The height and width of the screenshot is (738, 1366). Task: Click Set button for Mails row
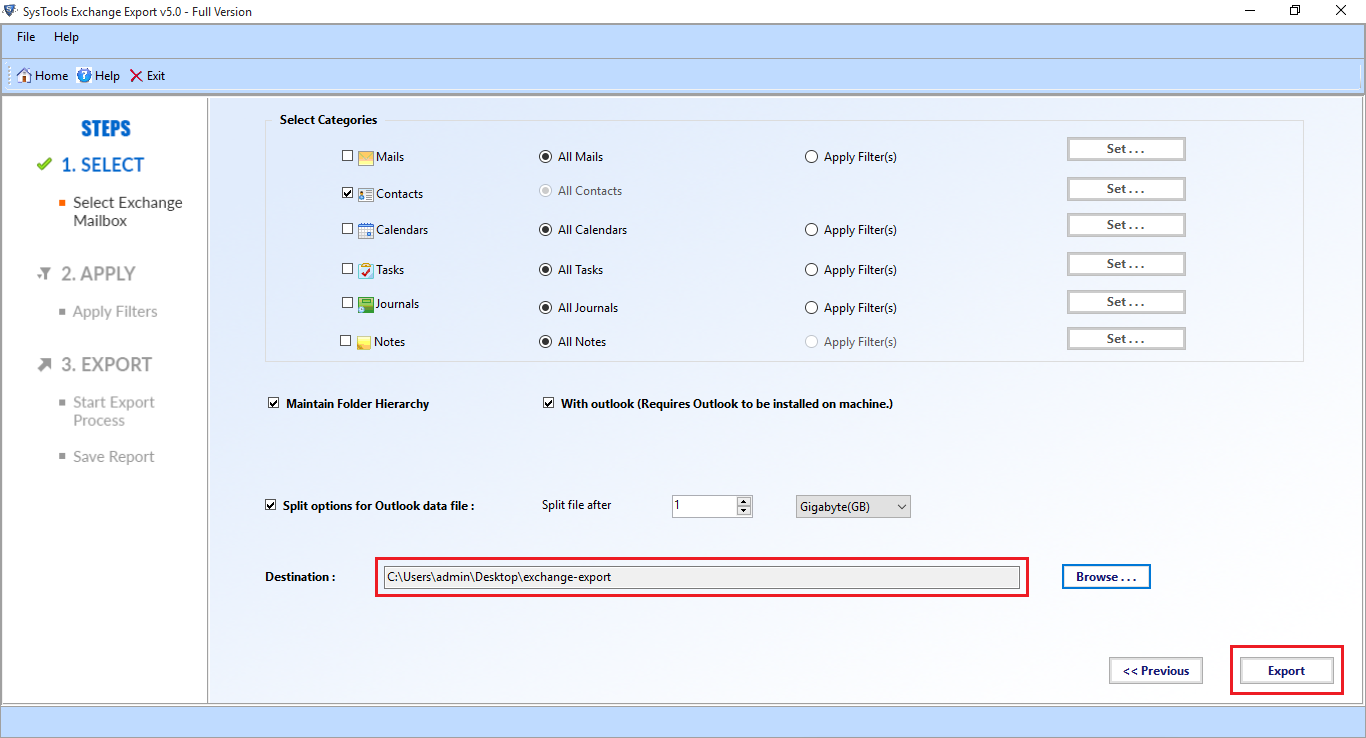(1126, 149)
